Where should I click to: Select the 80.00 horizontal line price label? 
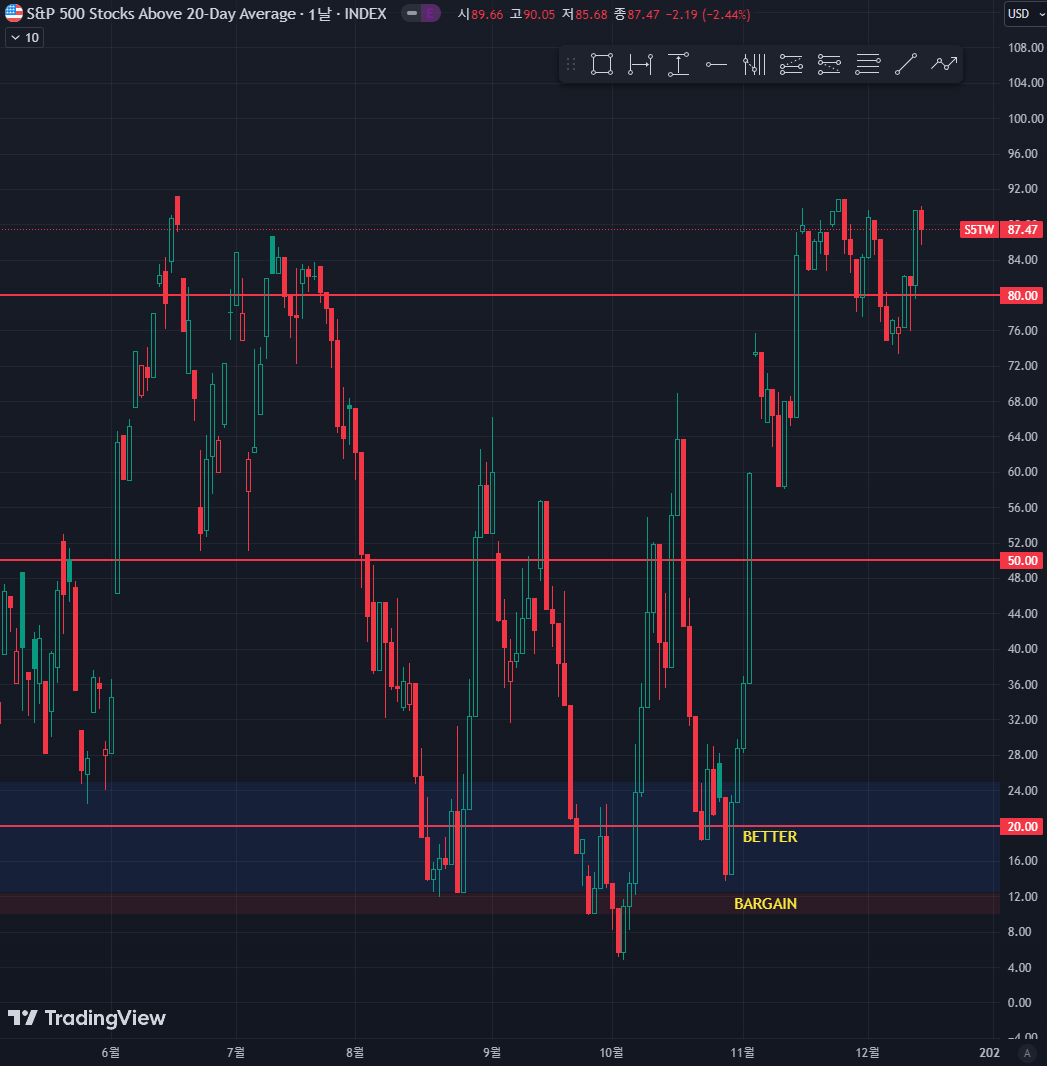[x=1022, y=296]
